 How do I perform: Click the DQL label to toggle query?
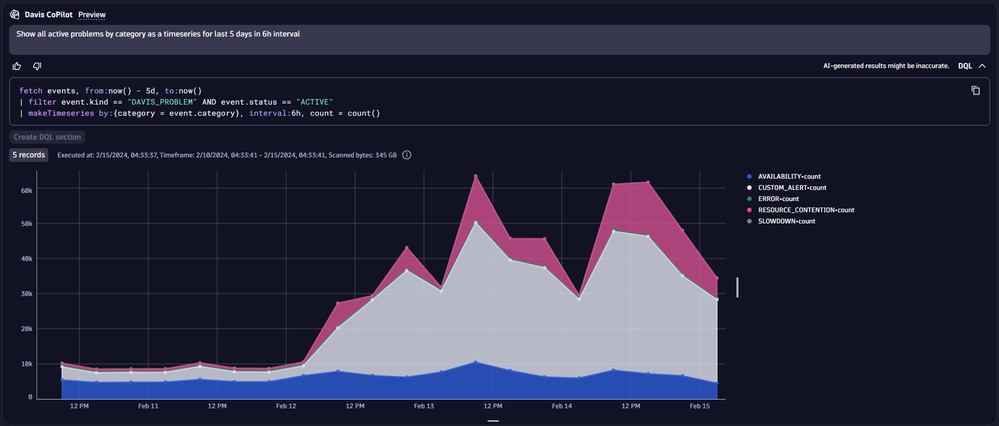[x=964, y=66]
